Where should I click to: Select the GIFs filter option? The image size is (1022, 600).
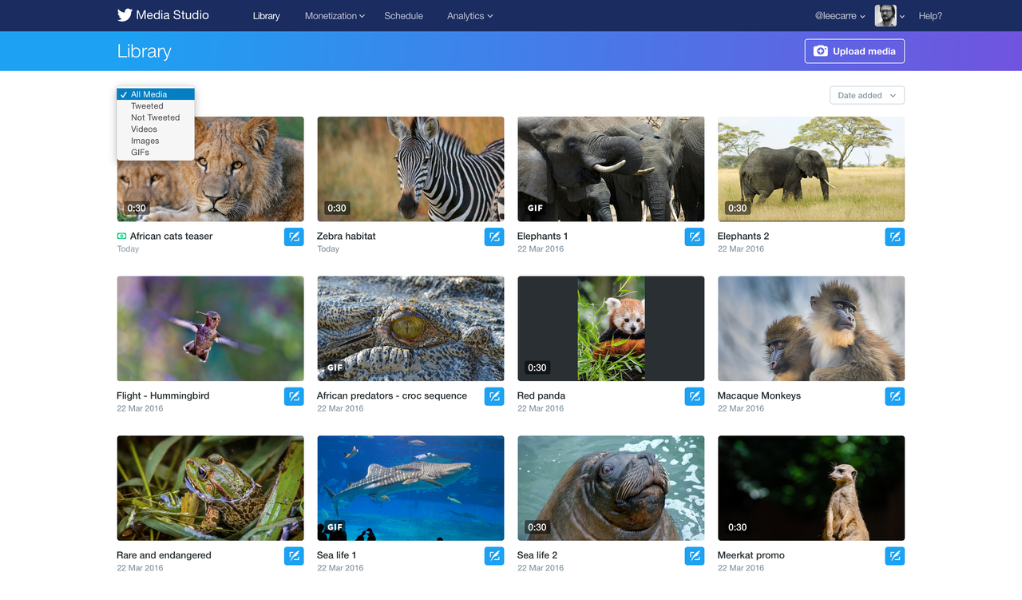[142, 152]
